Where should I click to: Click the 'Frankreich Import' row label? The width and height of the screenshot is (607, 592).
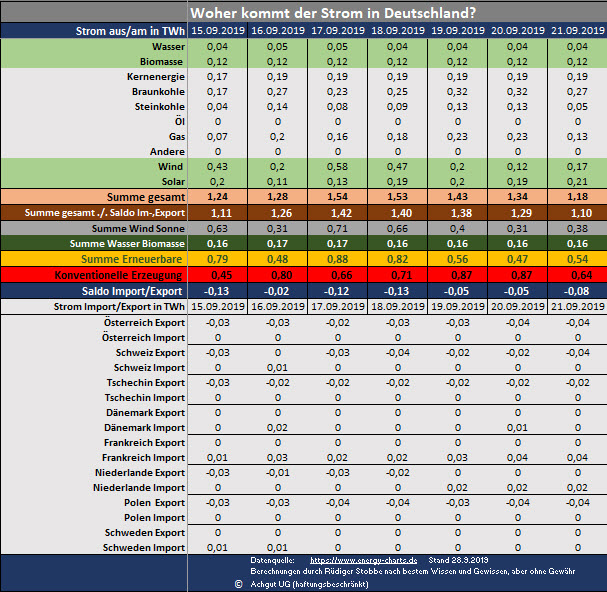(x=145, y=457)
